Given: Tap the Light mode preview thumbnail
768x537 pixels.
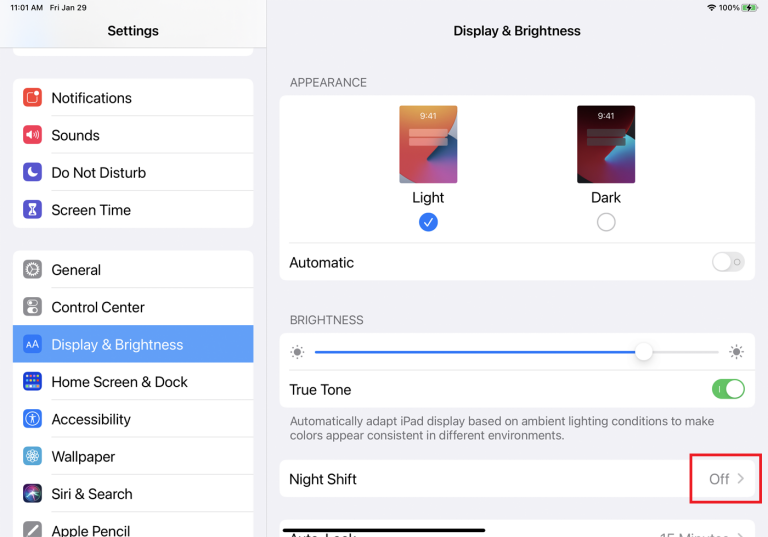Looking at the screenshot, I should point(428,144).
